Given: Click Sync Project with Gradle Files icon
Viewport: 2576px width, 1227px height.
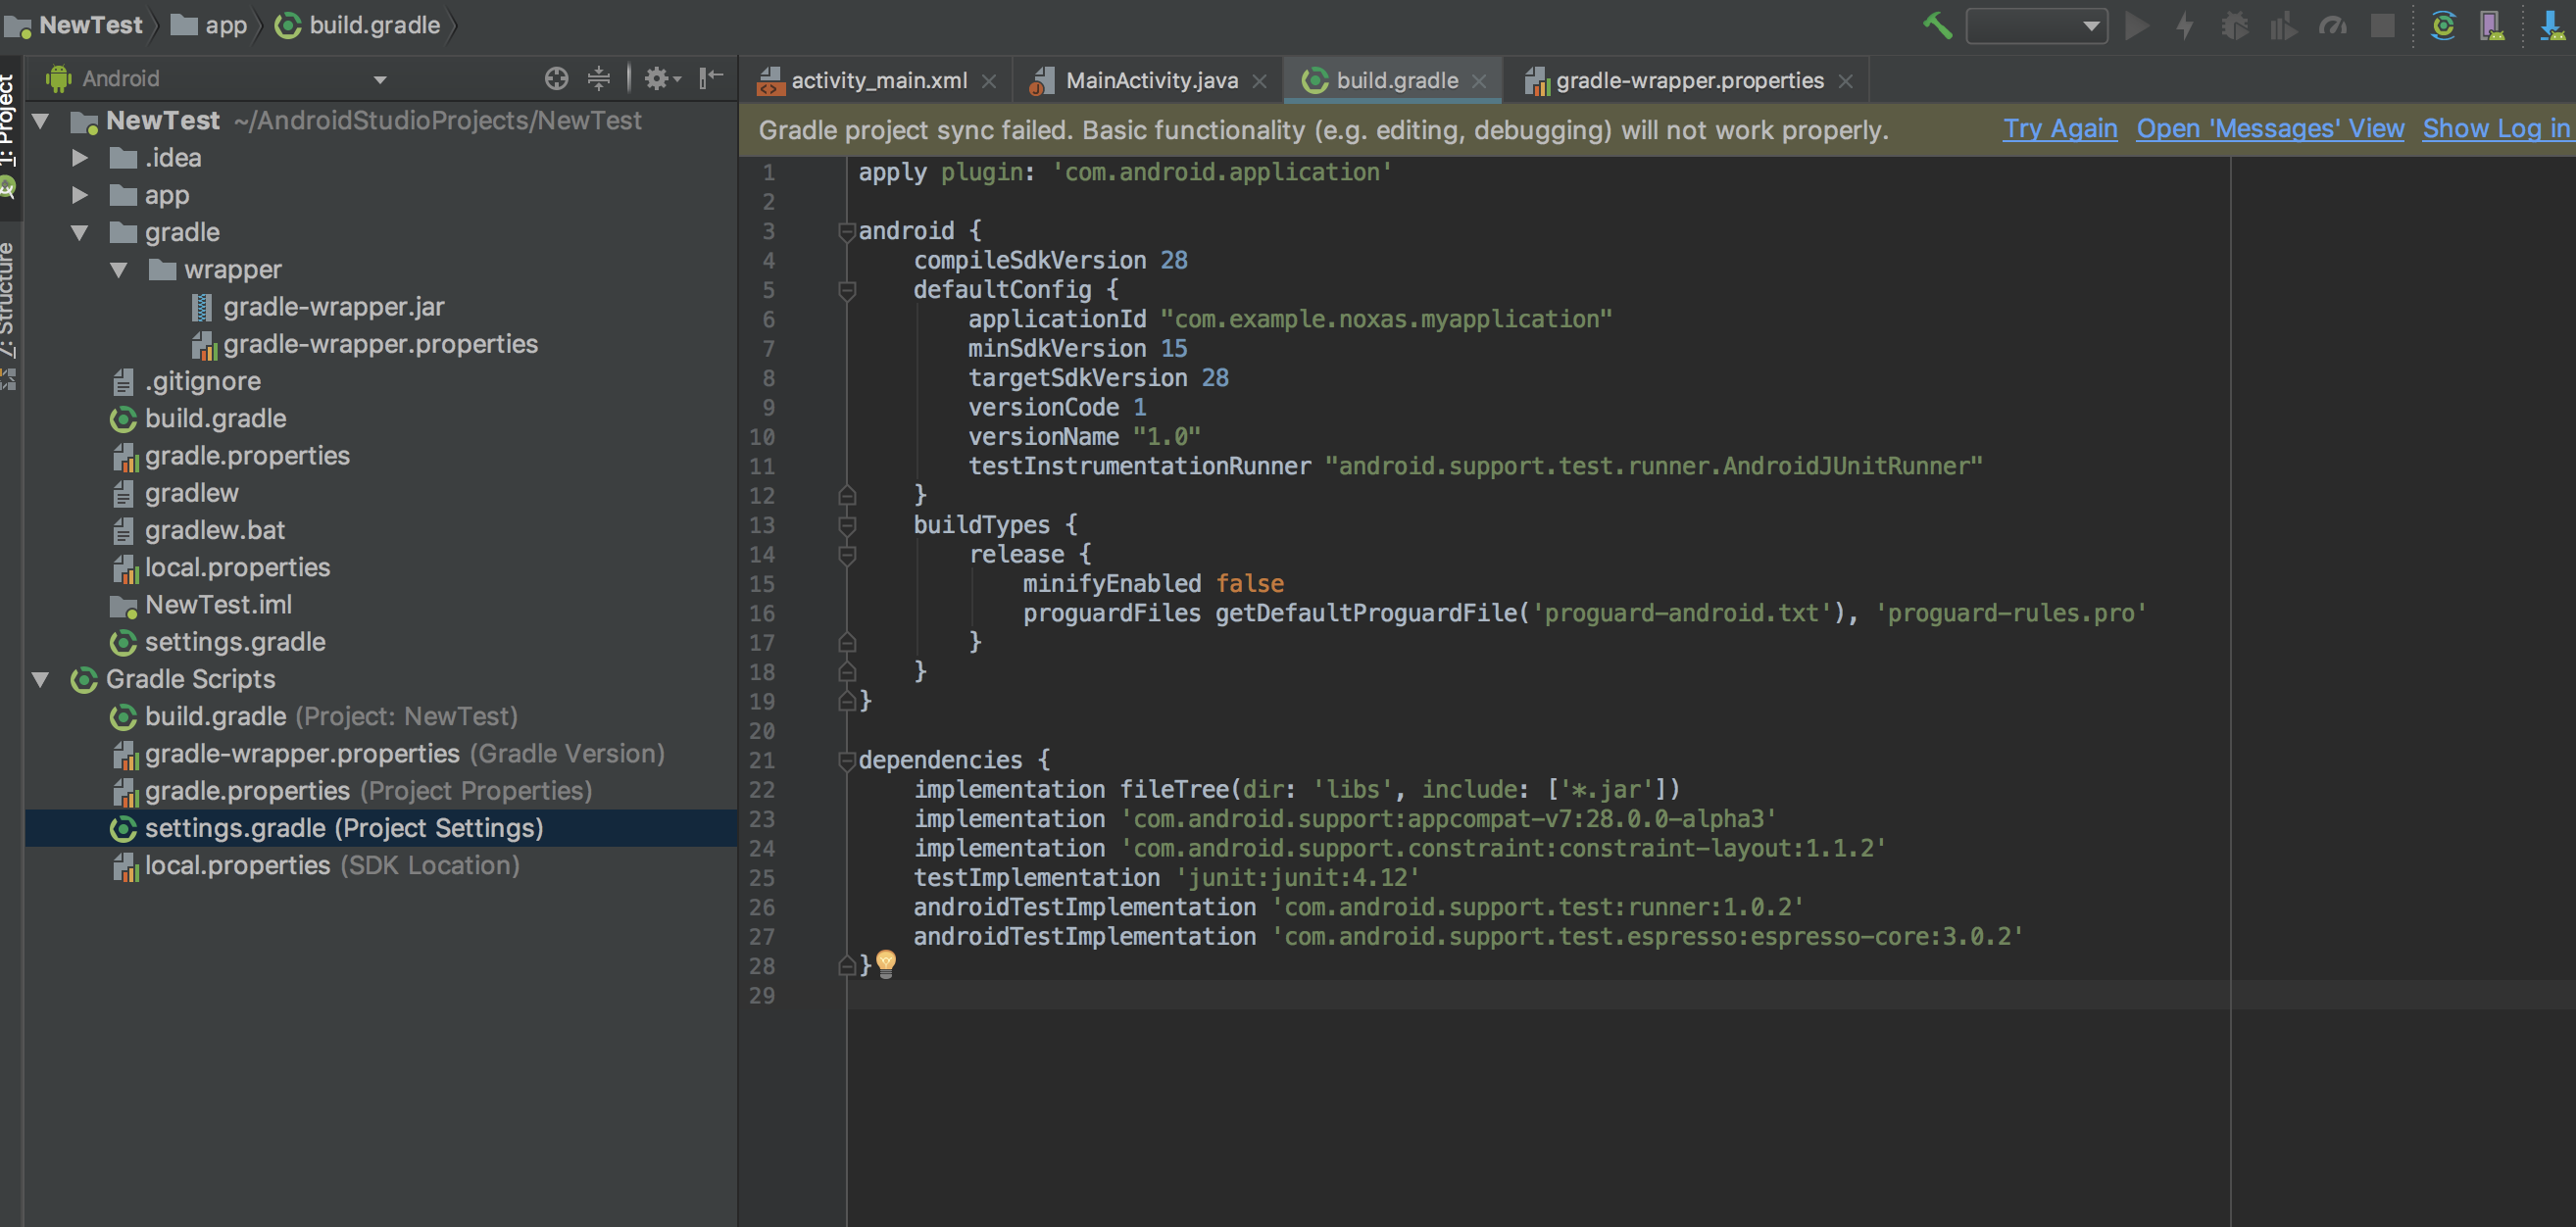Looking at the screenshot, I should [x=2443, y=26].
